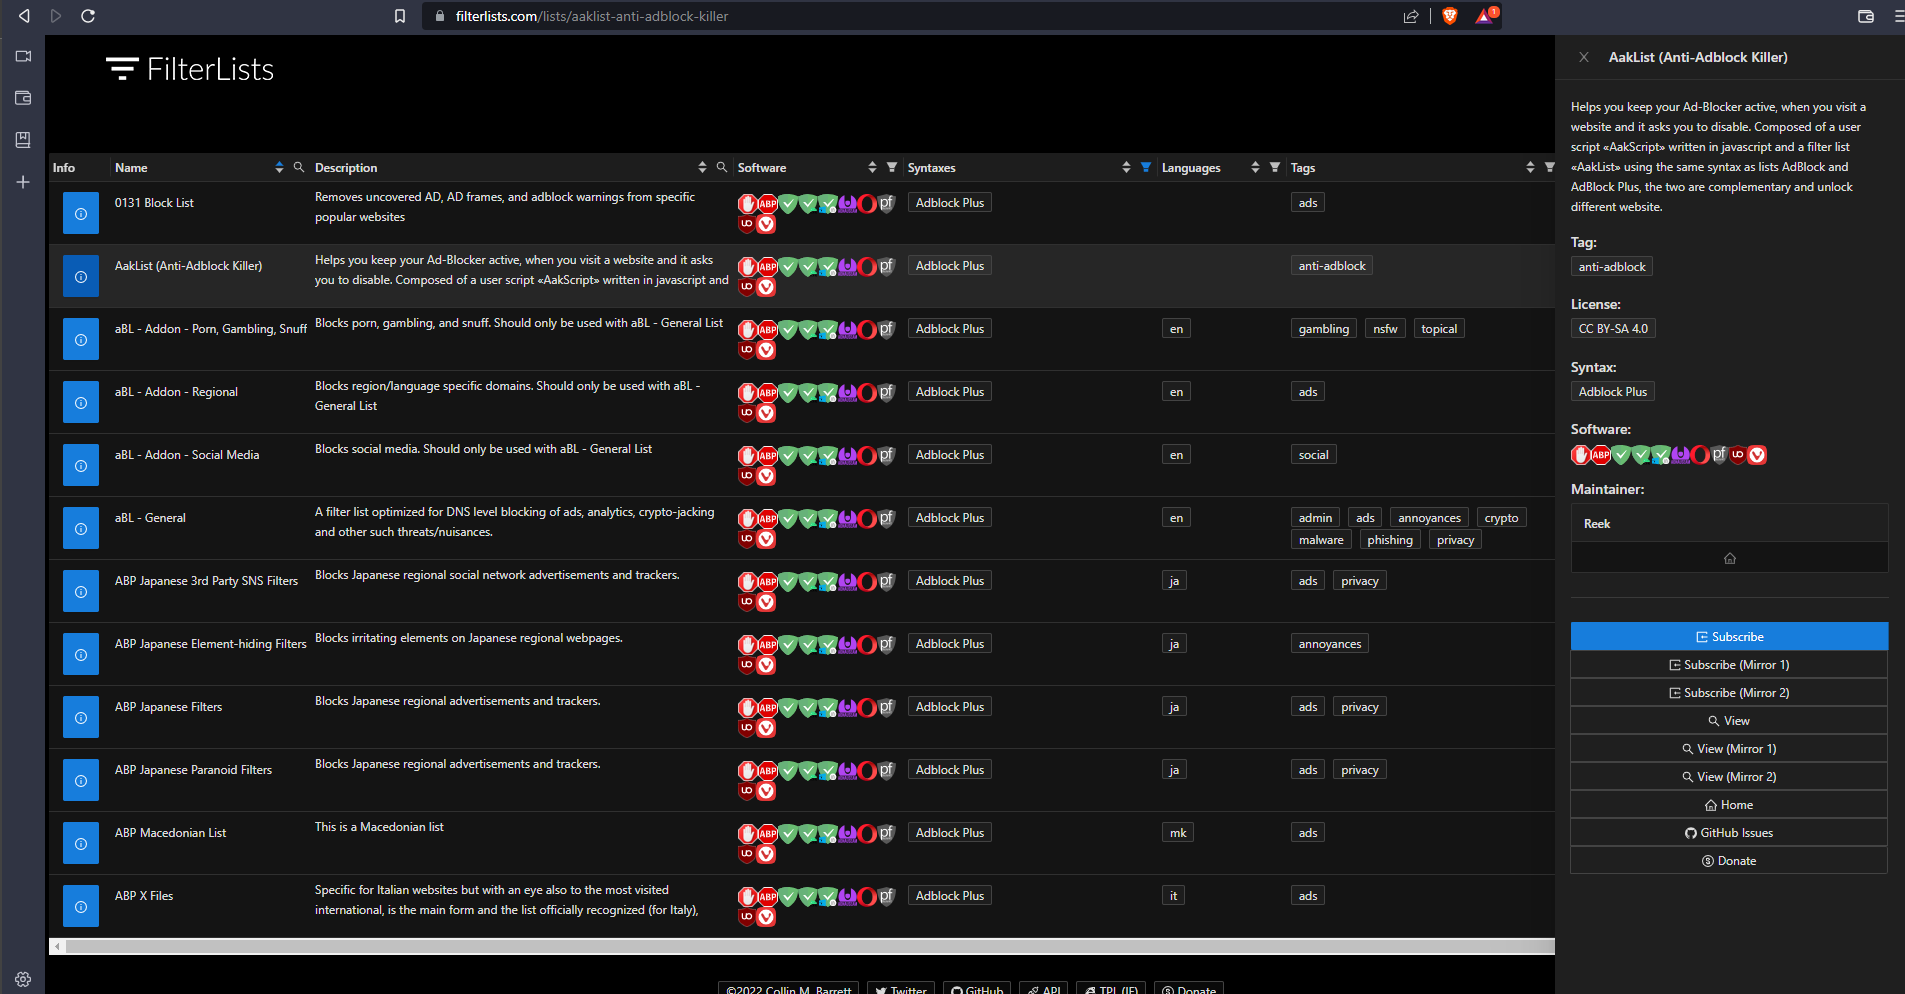Open settings via the gear icon at sidebar bottom

[x=22, y=979]
